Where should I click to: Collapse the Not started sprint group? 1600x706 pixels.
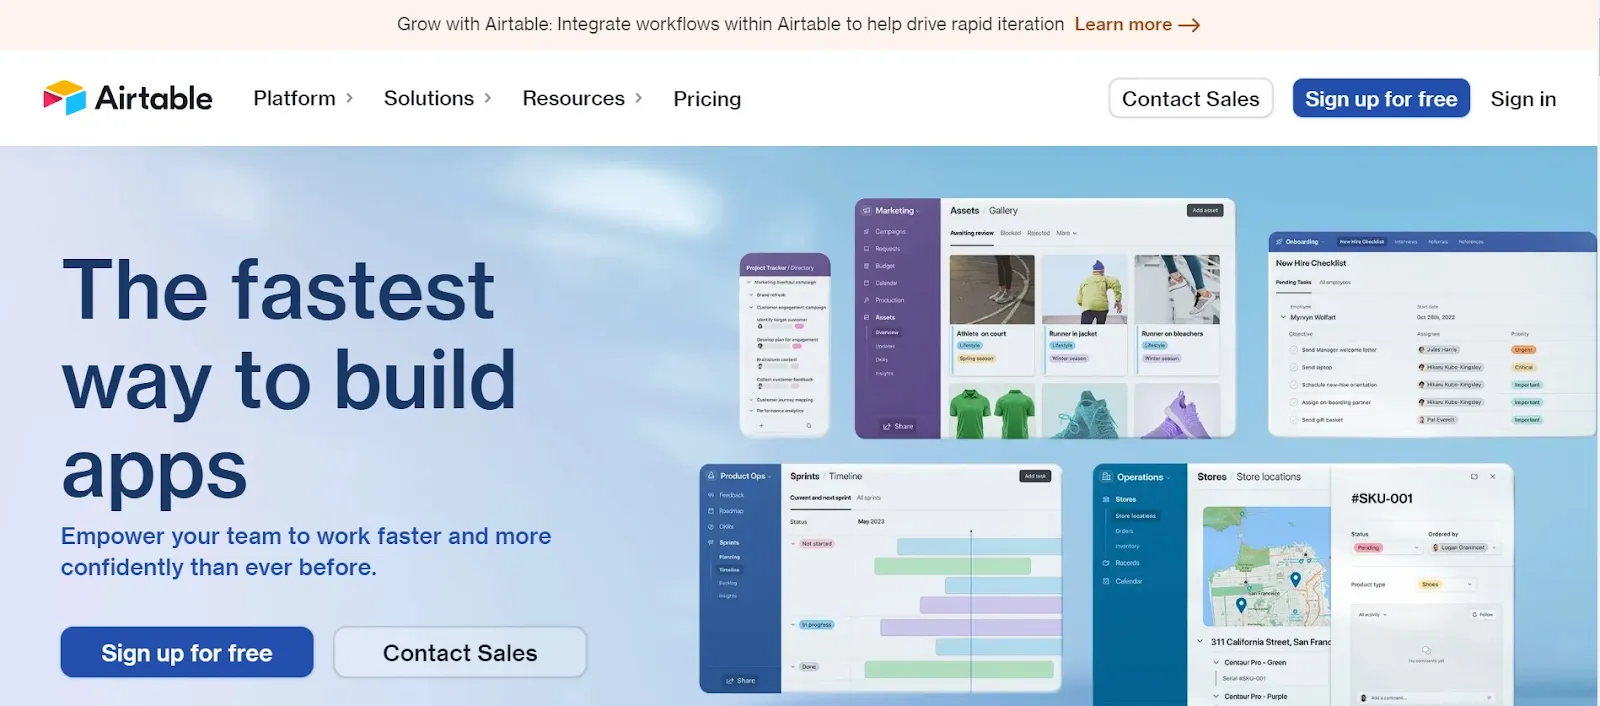[x=793, y=544]
